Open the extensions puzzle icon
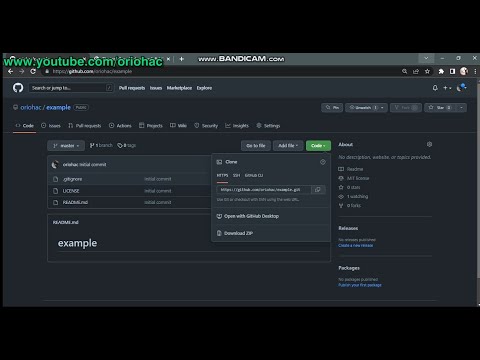This screenshot has height=360, width=480. click(441, 71)
